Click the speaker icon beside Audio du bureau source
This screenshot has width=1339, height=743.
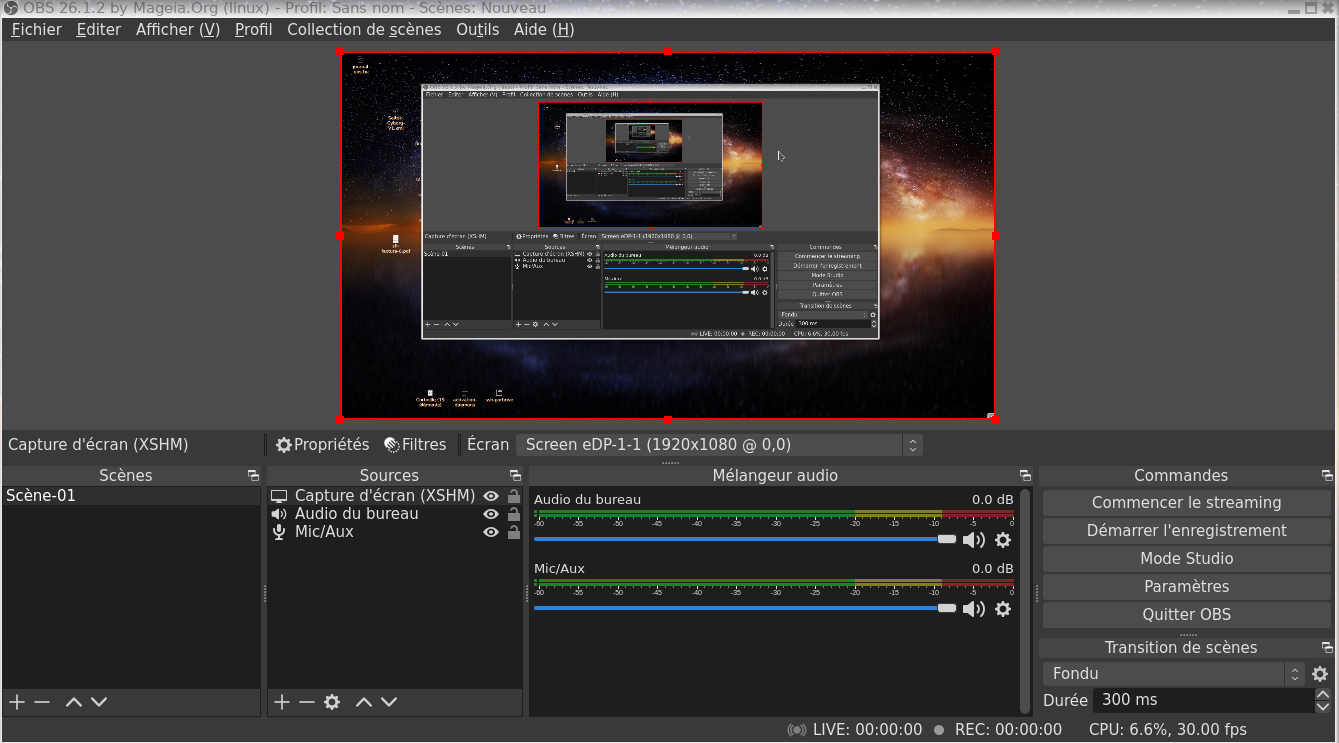point(279,514)
